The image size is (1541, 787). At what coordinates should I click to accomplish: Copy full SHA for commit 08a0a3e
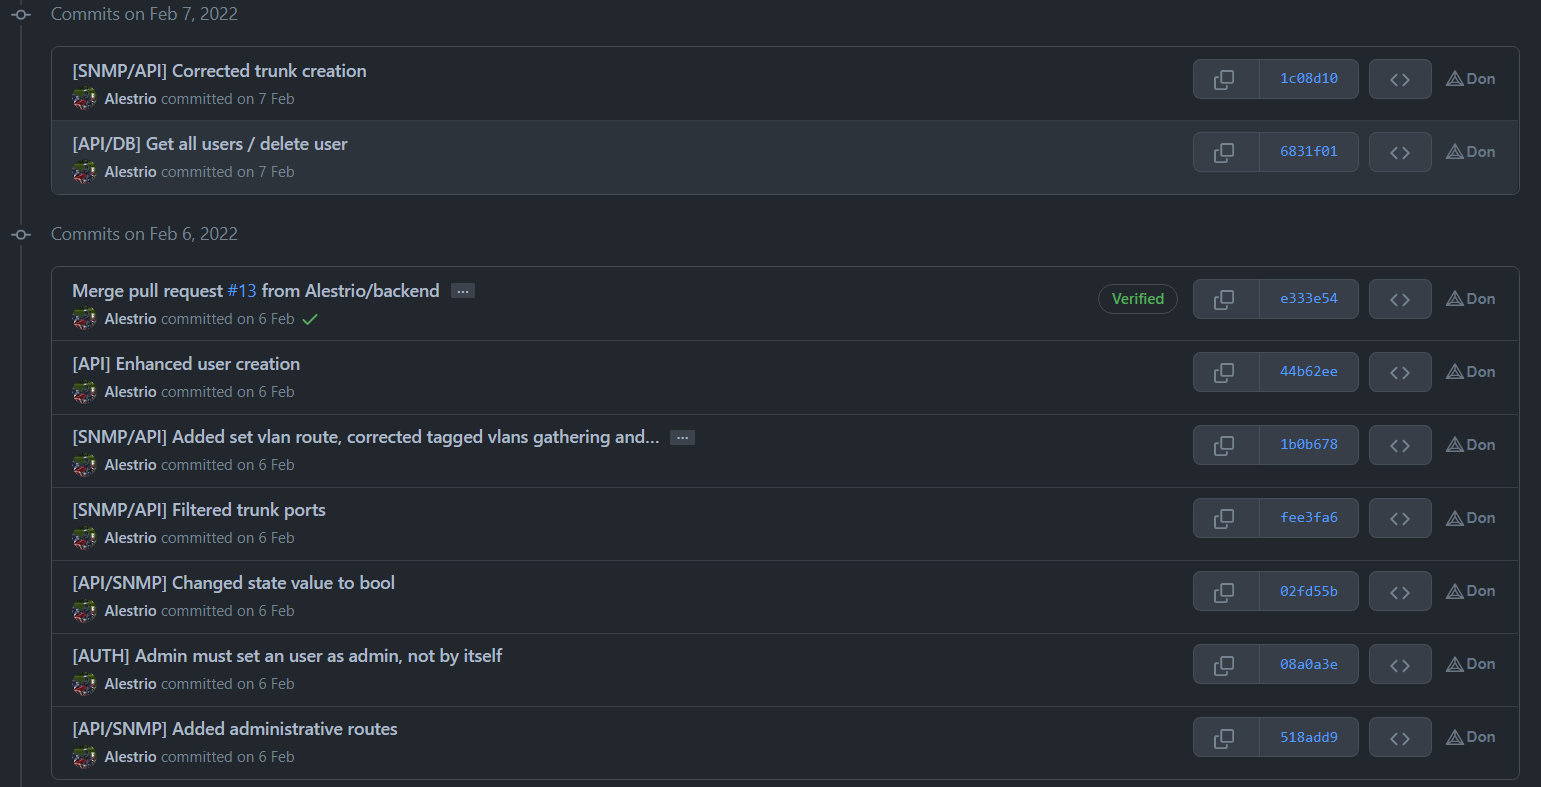point(1225,664)
